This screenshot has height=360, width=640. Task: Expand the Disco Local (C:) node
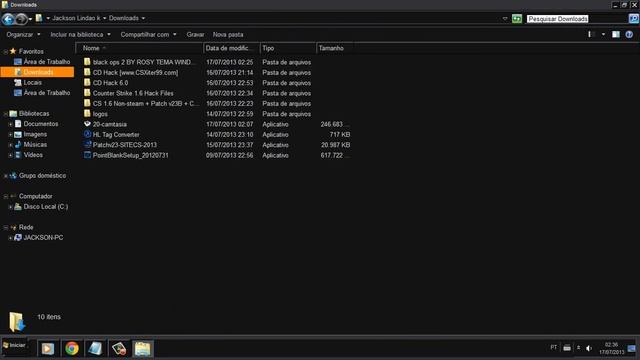click(10, 207)
